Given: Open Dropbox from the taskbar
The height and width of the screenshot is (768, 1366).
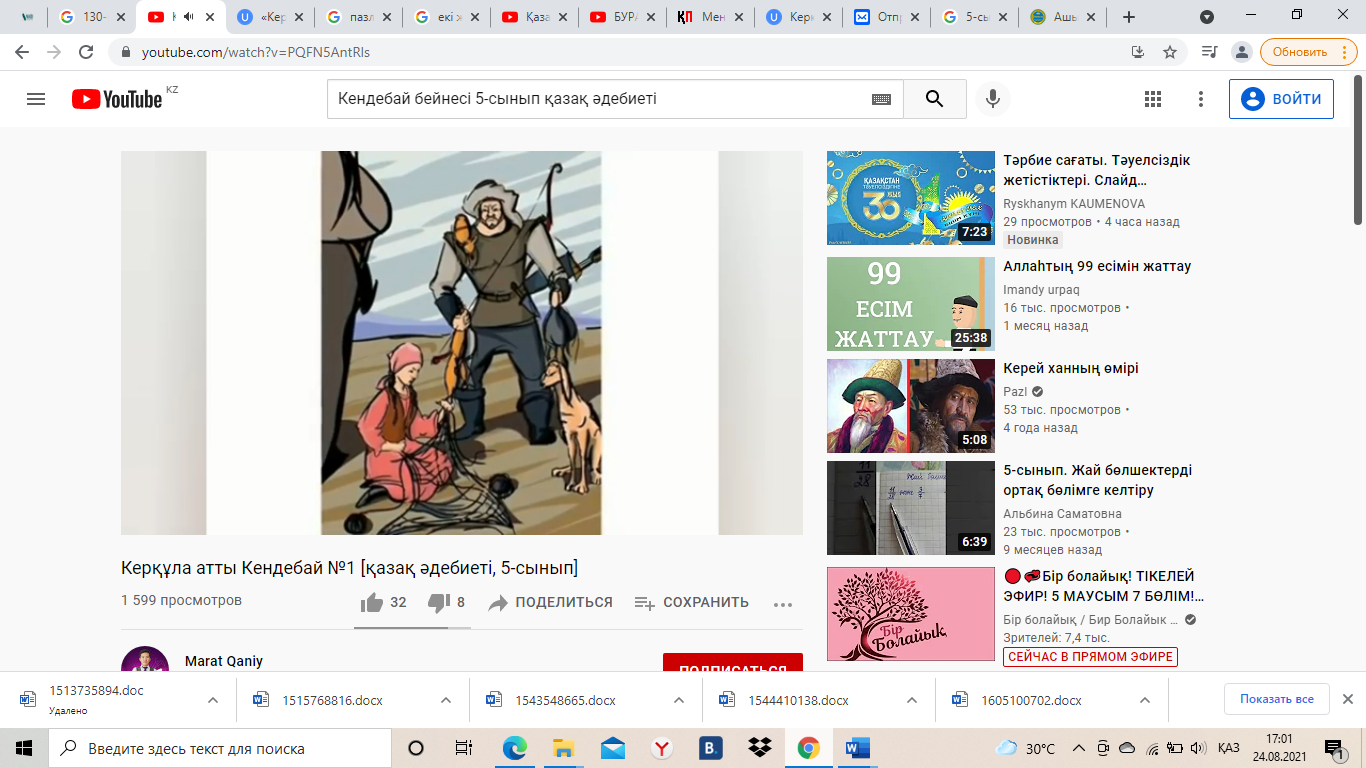Looking at the screenshot, I should click(760, 748).
